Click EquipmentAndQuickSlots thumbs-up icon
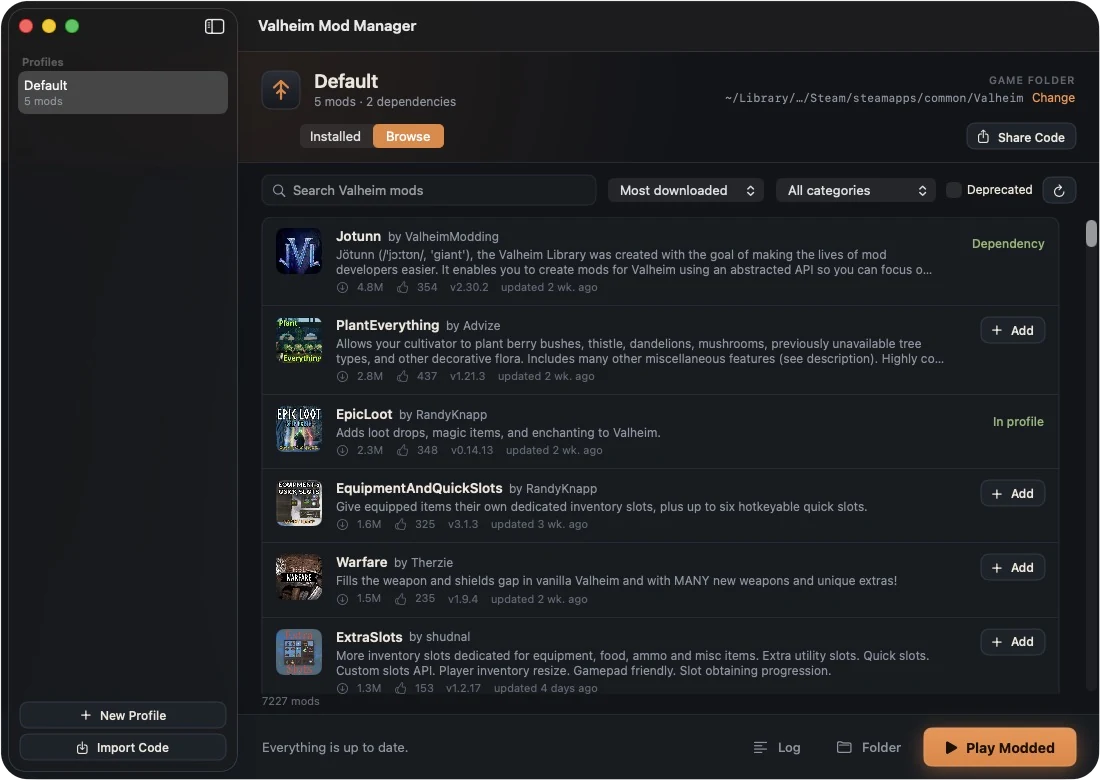 click(401, 525)
